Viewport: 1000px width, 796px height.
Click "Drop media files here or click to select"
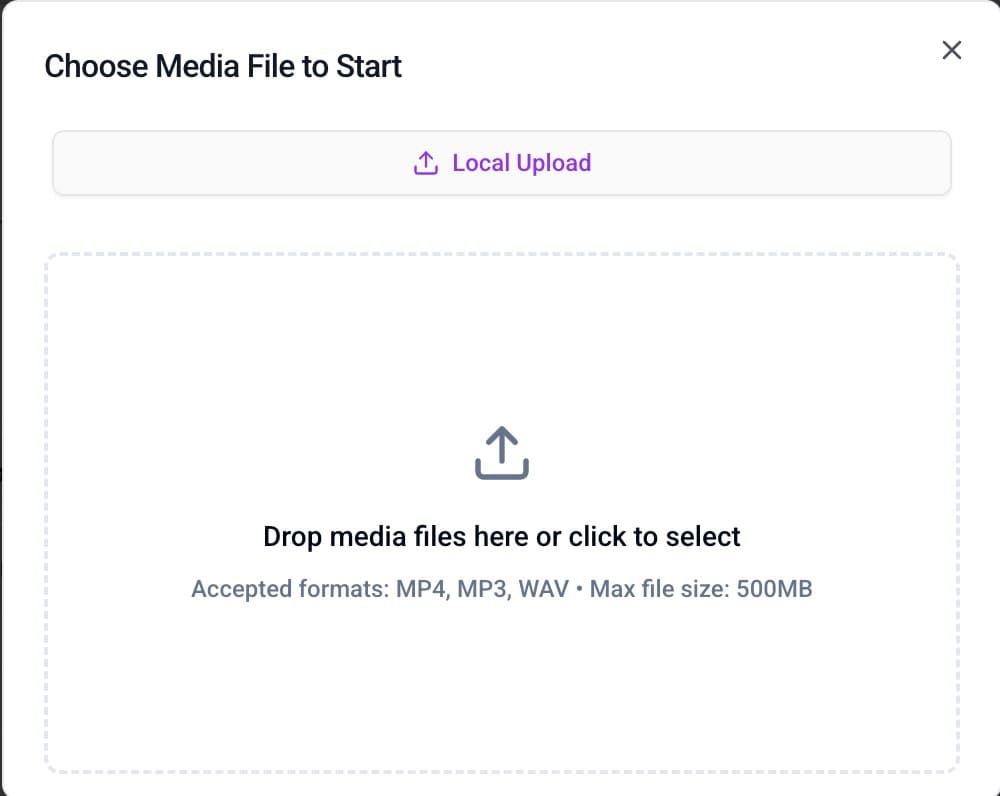pyautogui.click(x=501, y=537)
